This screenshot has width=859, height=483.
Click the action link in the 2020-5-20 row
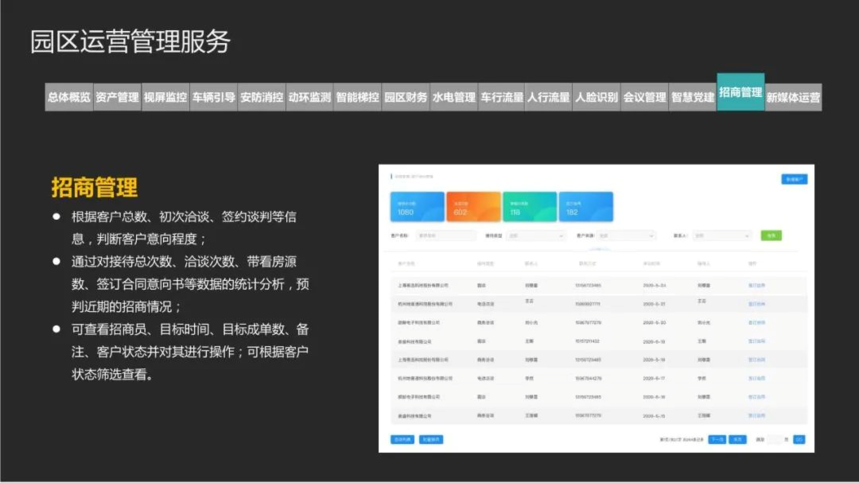[x=757, y=323]
